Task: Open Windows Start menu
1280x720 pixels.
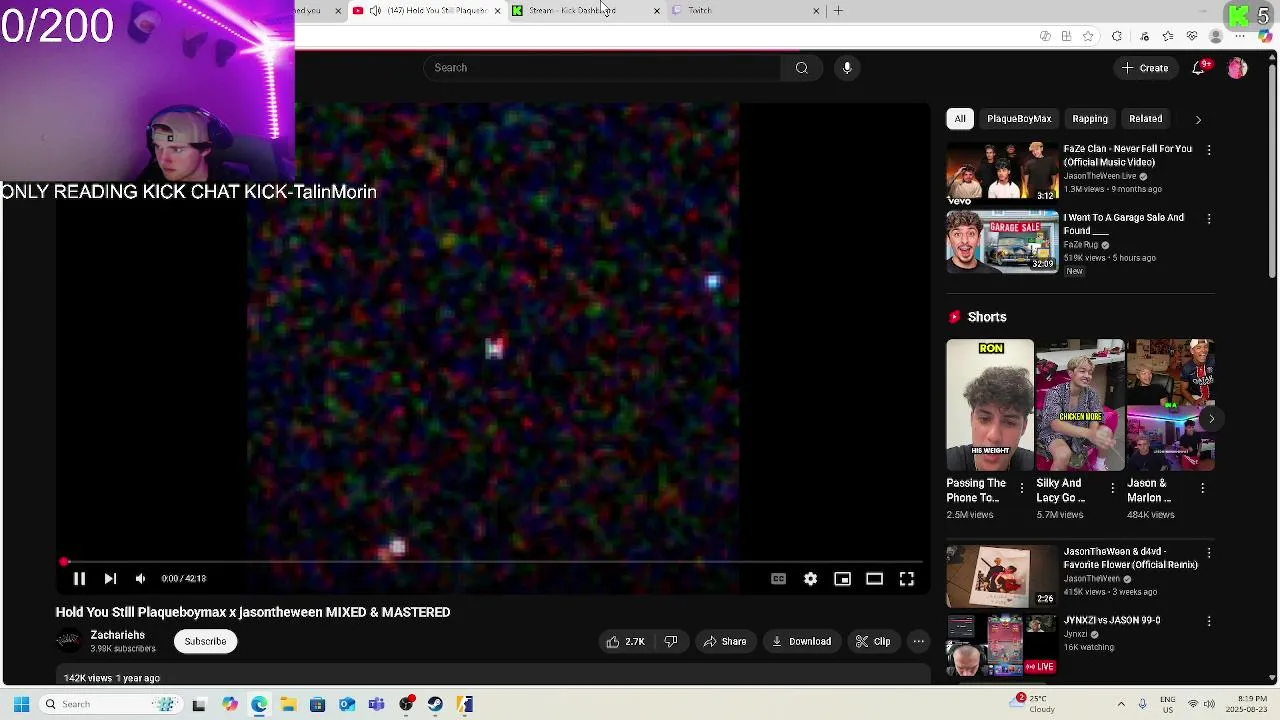Action: 21,704
